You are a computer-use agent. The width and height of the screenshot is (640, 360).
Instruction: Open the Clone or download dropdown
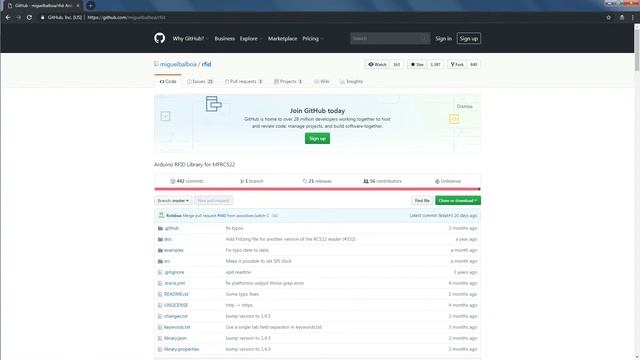tap(458, 200)
